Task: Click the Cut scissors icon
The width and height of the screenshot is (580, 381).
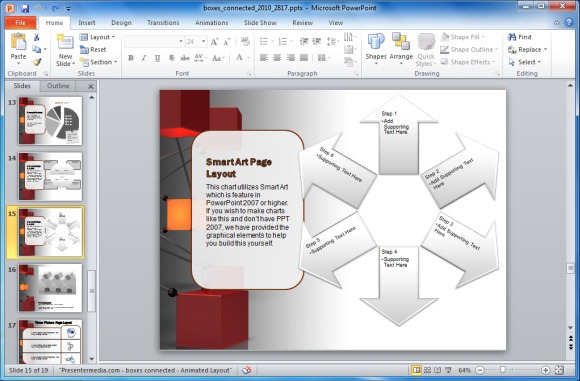Action: [x=37, y=37]
